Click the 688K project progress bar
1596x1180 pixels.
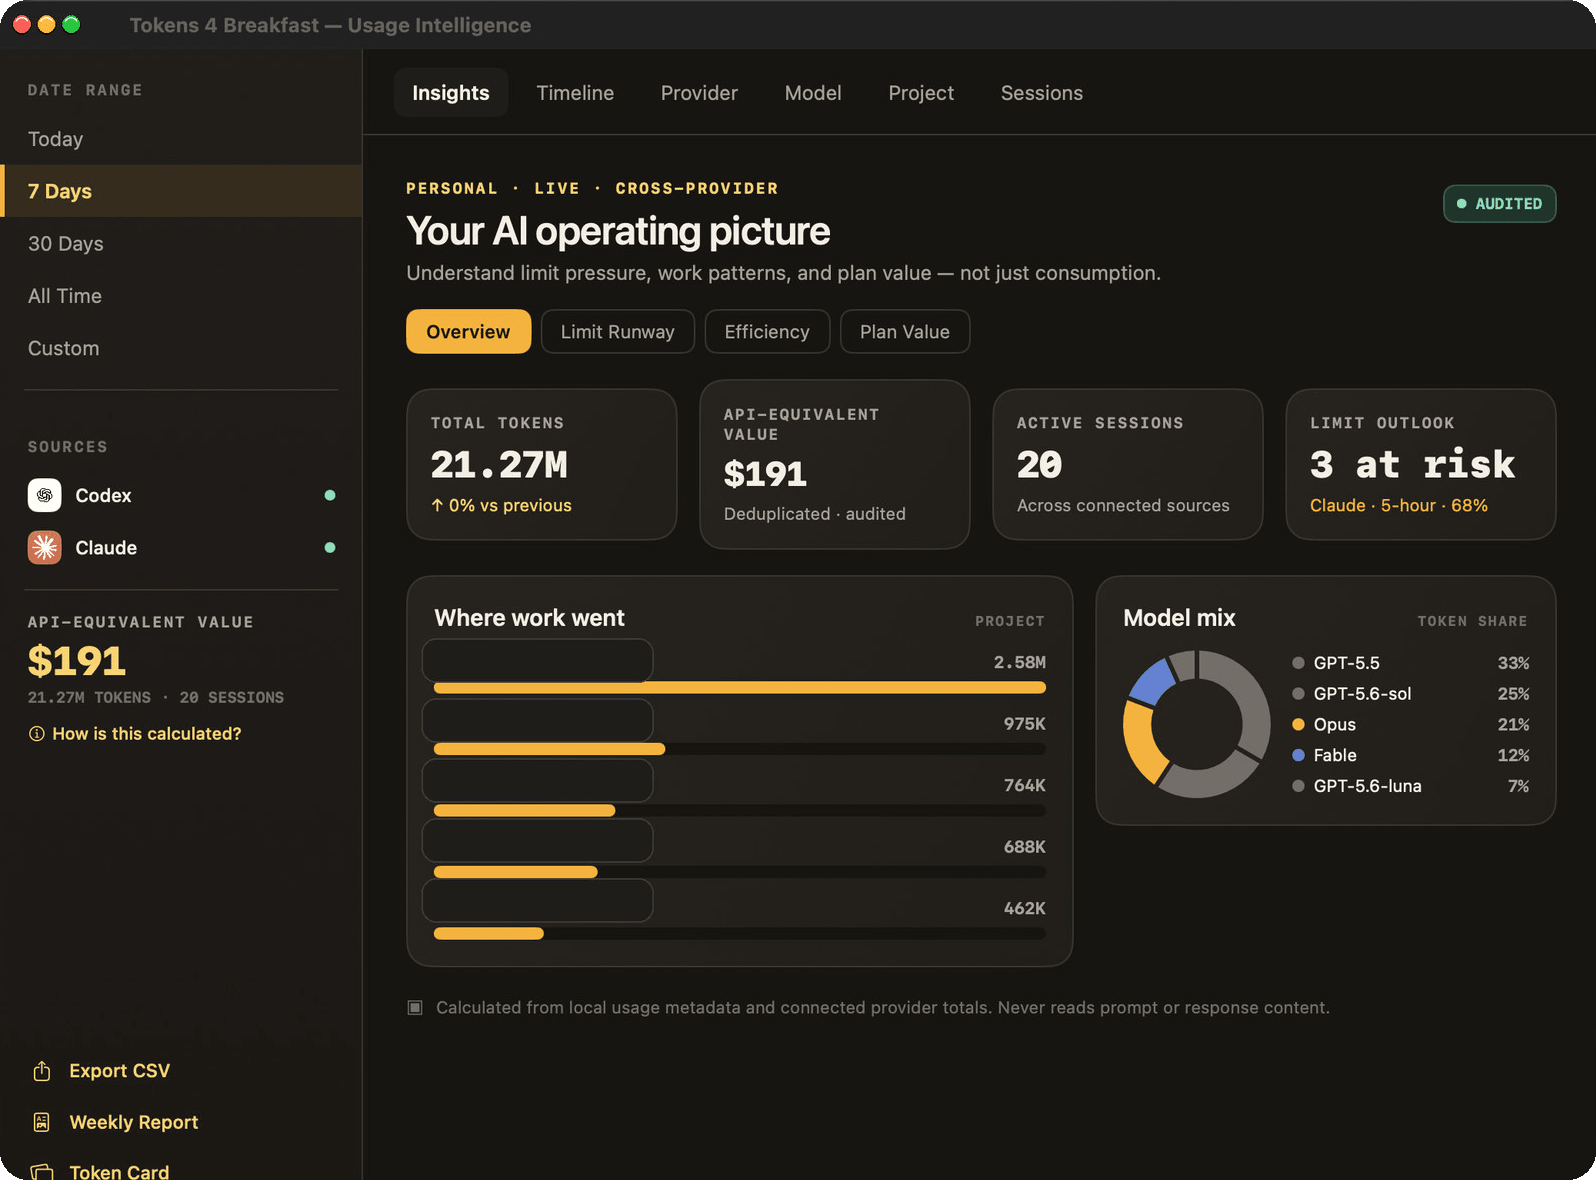[x=740, y=872]
